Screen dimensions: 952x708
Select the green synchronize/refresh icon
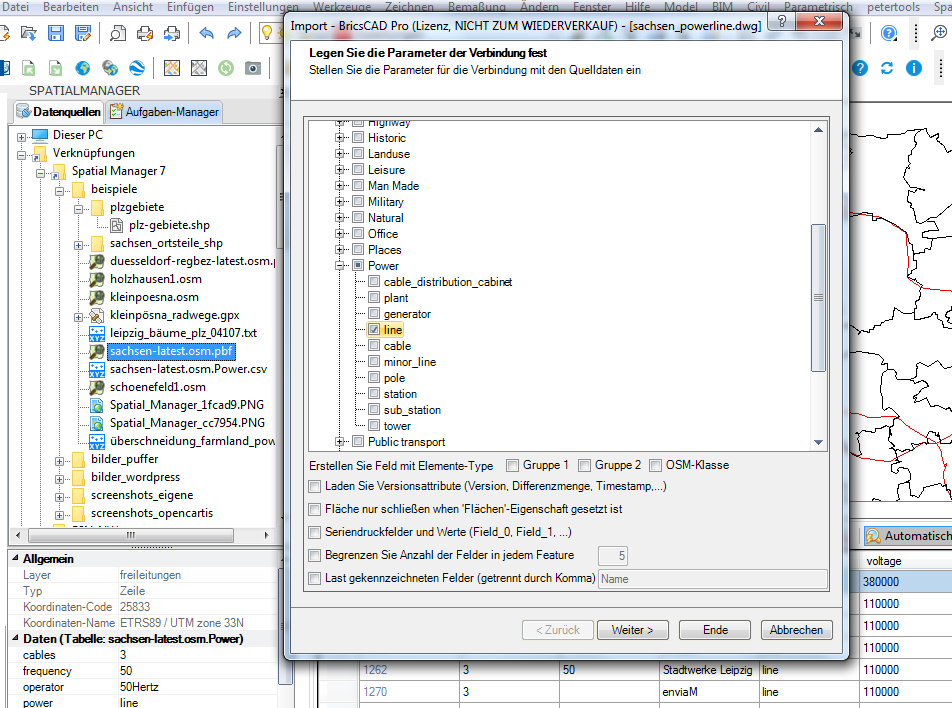[x=227, y=68]
